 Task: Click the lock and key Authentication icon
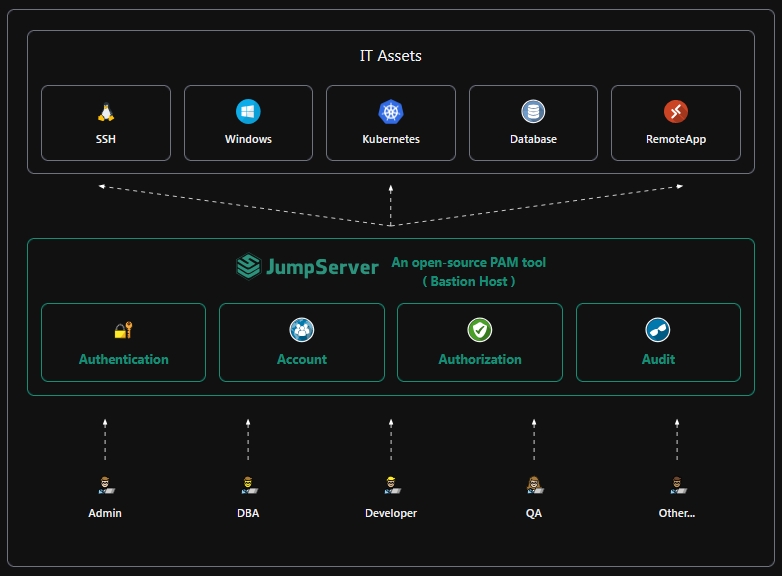[x=123, y=330]
